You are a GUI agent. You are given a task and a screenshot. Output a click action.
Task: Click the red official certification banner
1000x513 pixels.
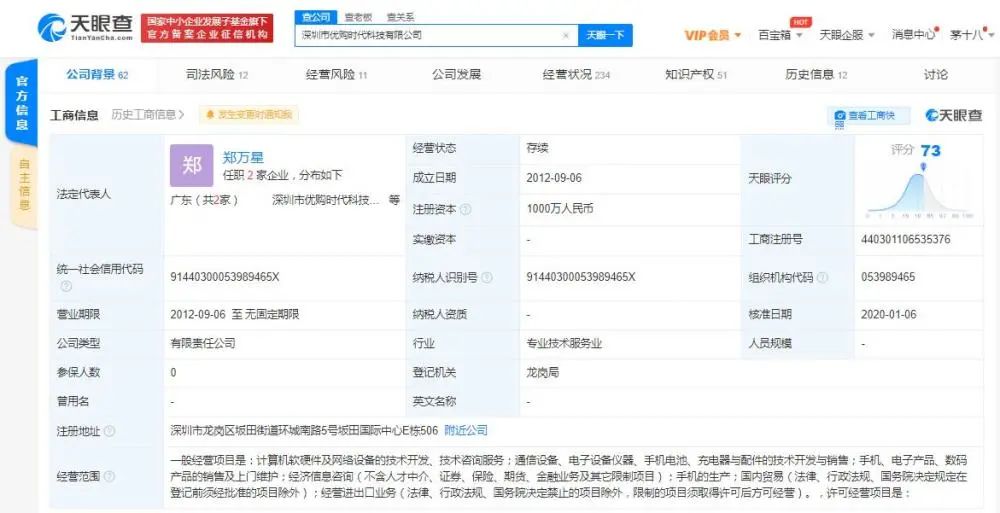coord(207,28)
